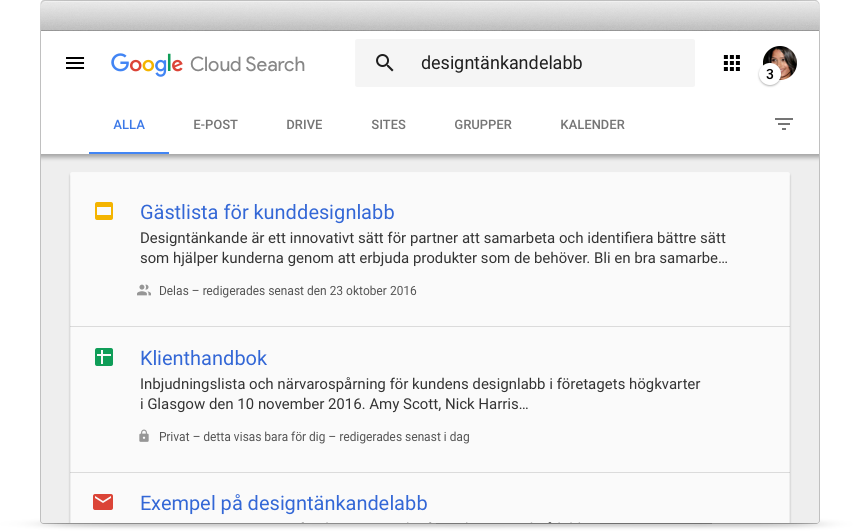Switch to the SITES tab
The width and height of the screenshot is (860, 532).
(388, 124)
